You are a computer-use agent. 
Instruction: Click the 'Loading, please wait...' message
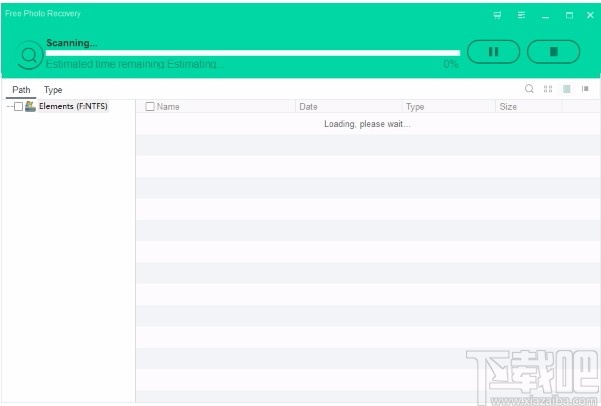tap(367, 124)
